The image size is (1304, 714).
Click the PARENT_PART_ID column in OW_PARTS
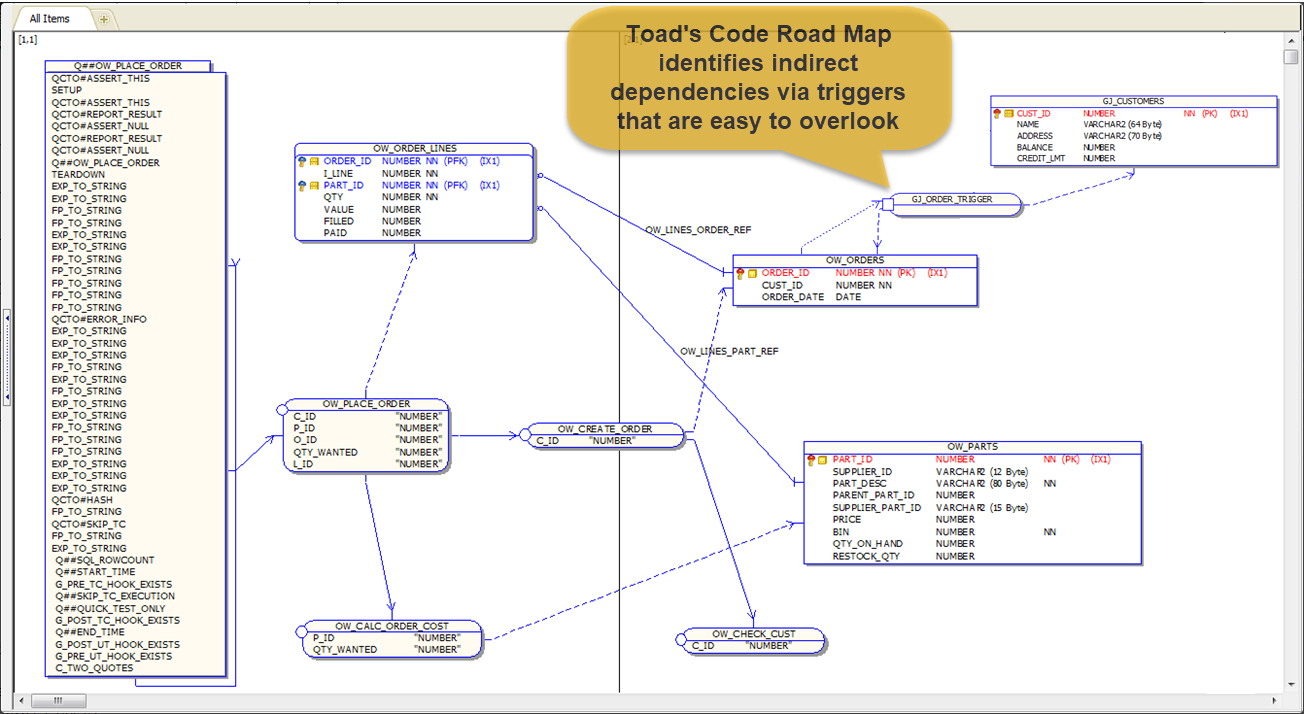pos(874,496)
